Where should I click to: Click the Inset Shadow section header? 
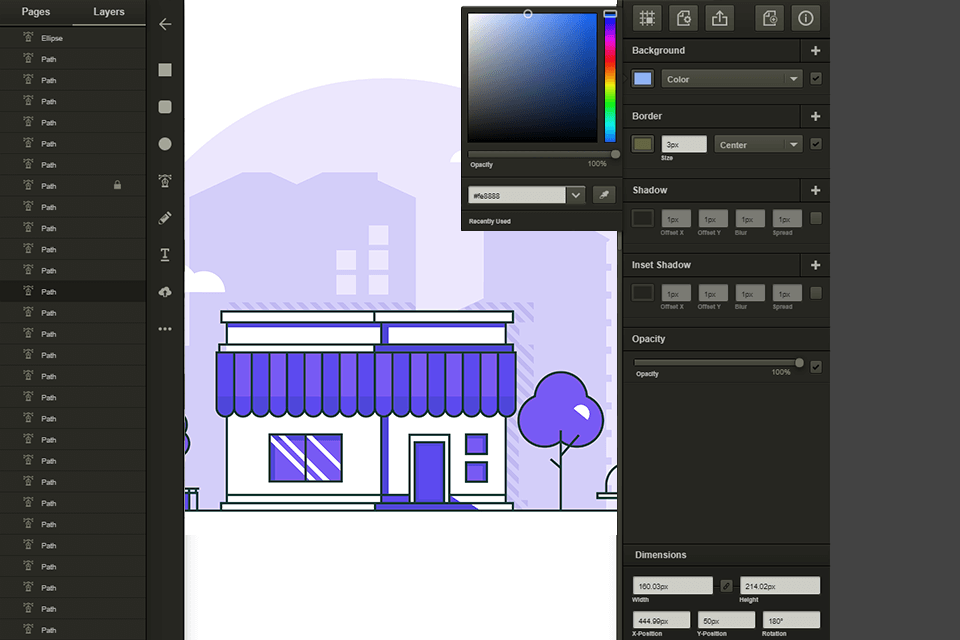point(661,265)
